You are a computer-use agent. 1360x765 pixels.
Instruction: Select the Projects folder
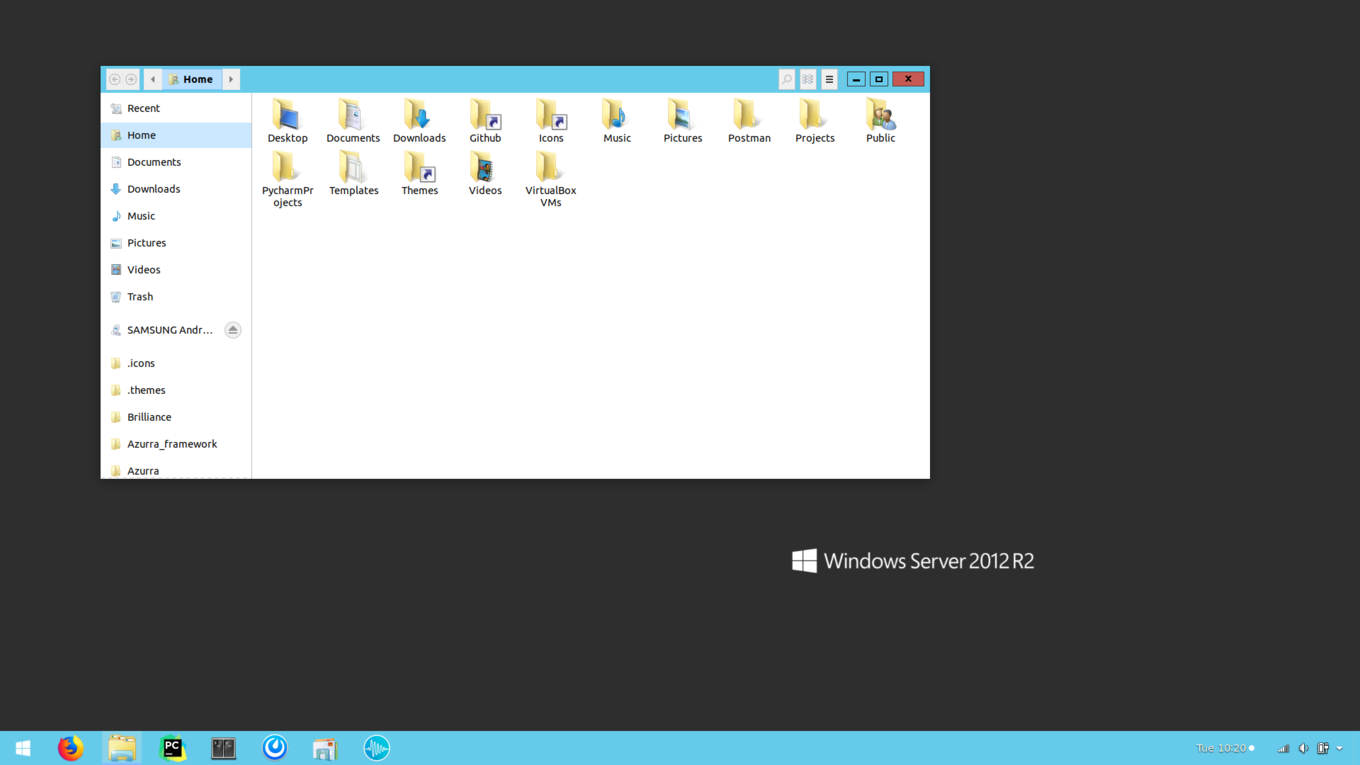pos(815,121)
